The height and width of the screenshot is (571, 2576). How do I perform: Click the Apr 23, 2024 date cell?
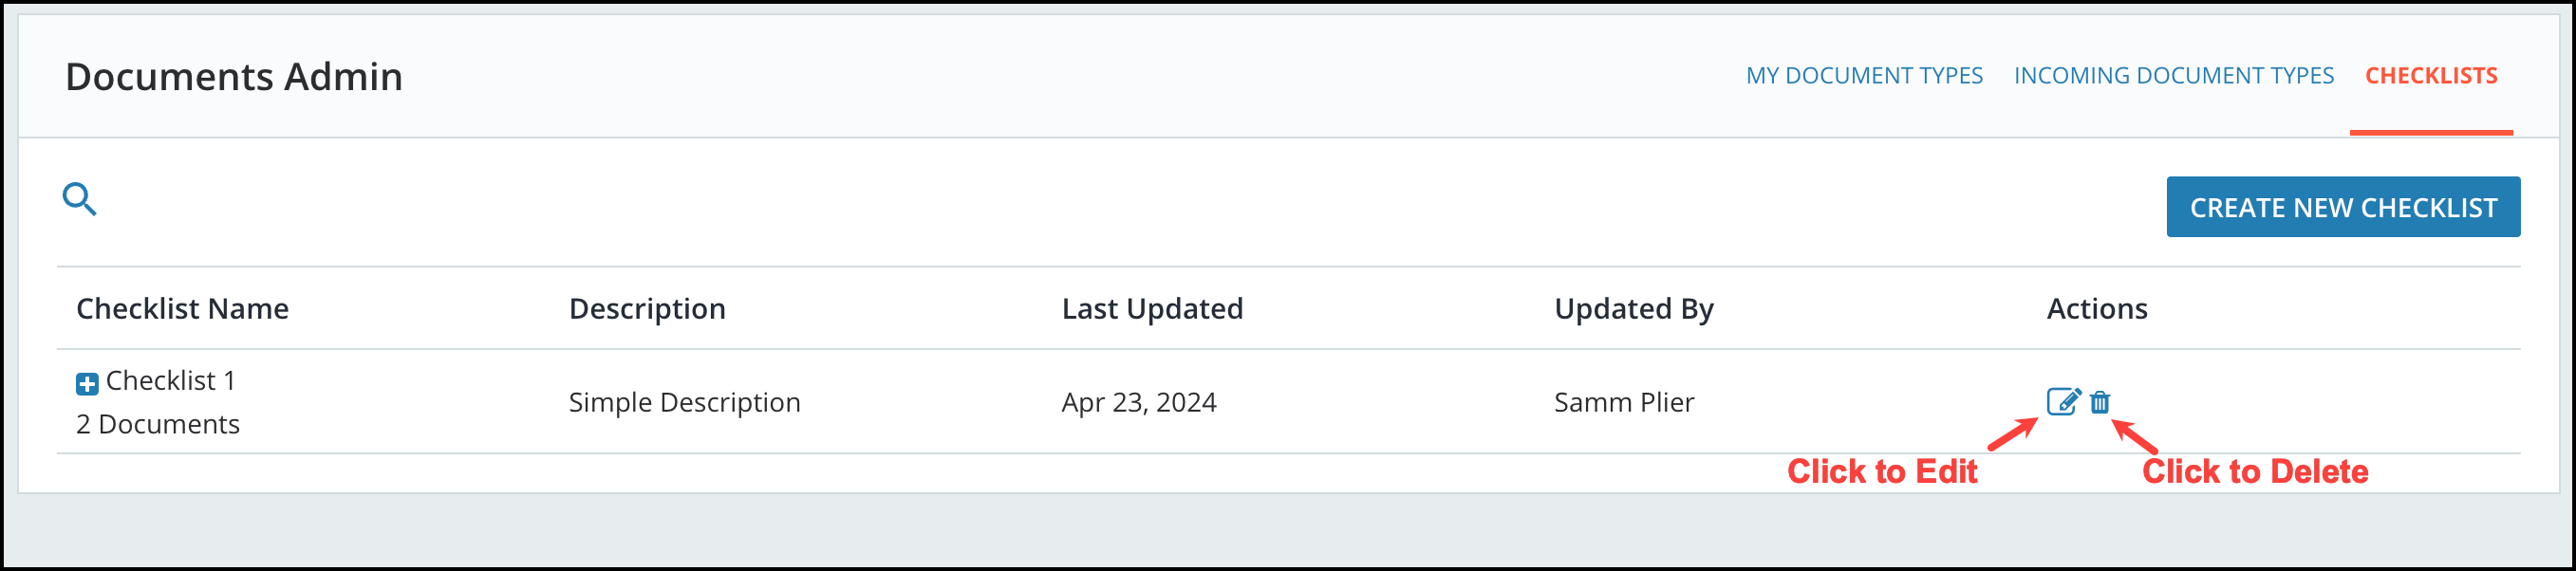1139,402
